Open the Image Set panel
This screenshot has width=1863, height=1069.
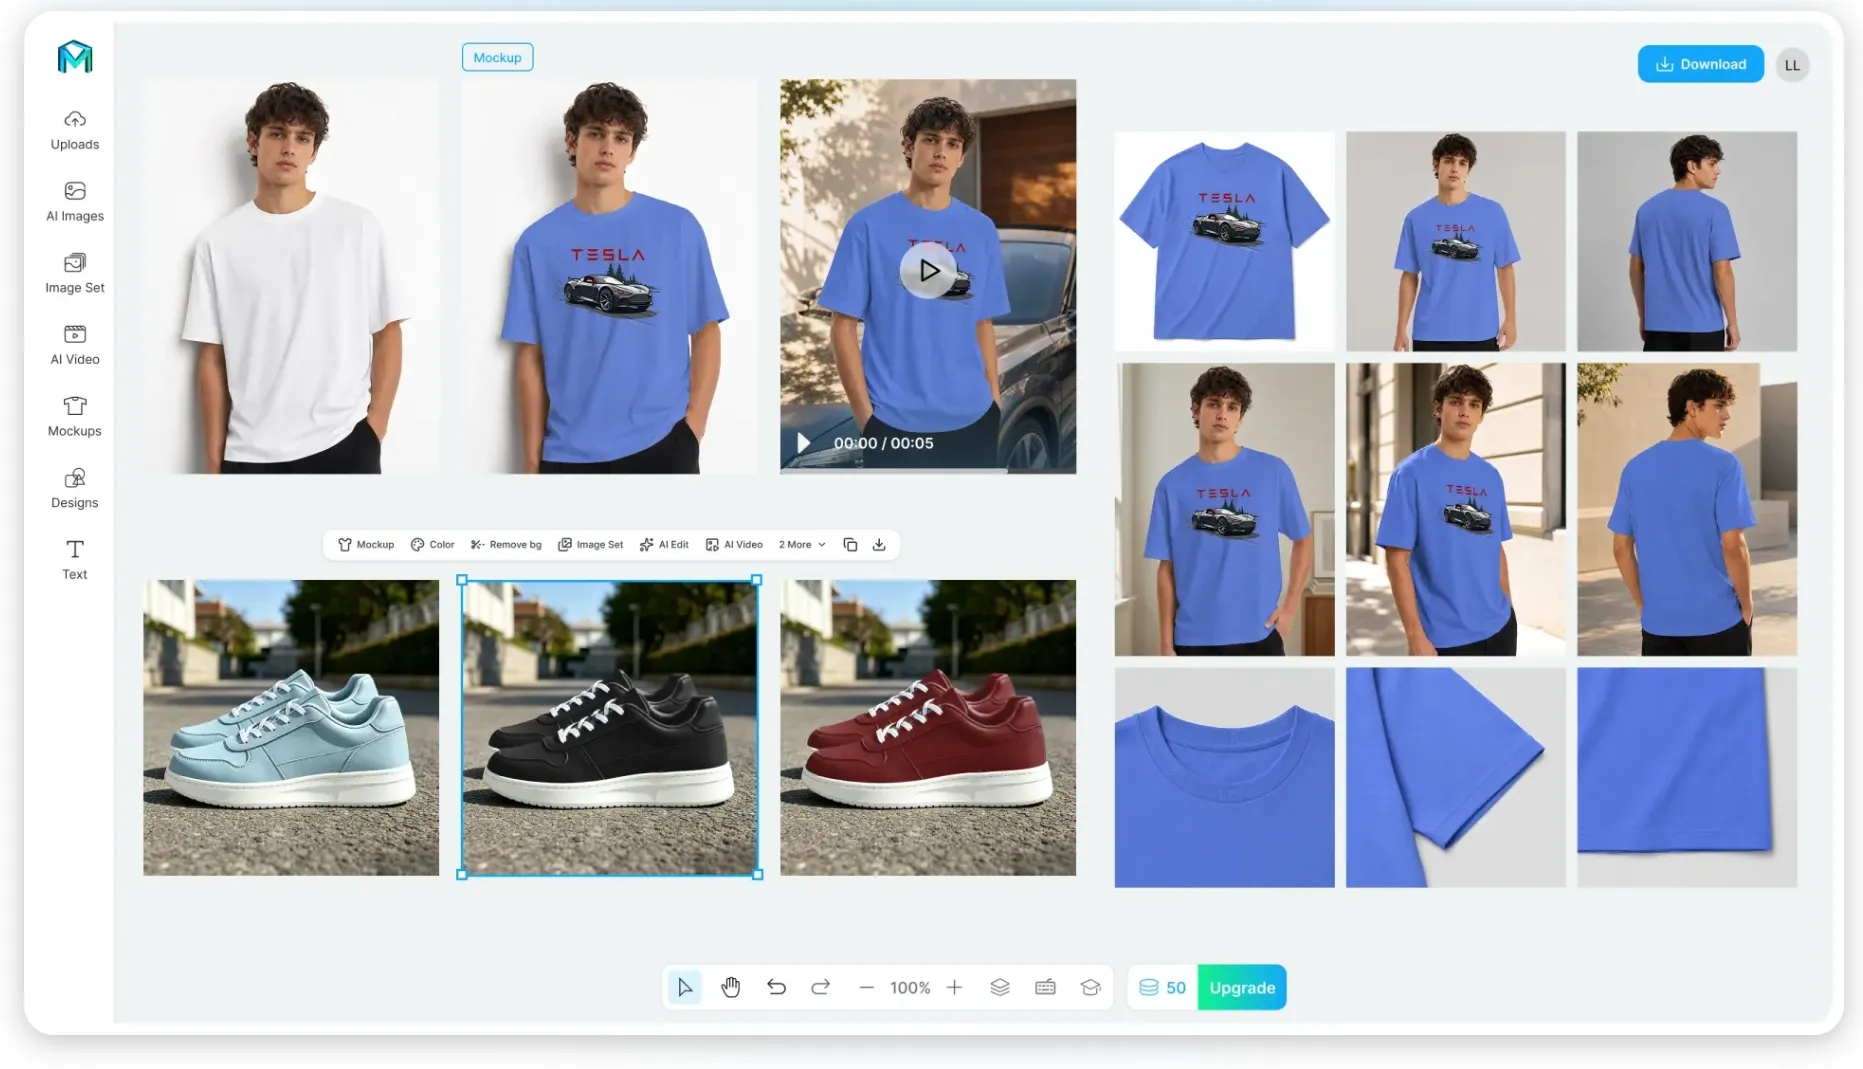tap(75, 274)
